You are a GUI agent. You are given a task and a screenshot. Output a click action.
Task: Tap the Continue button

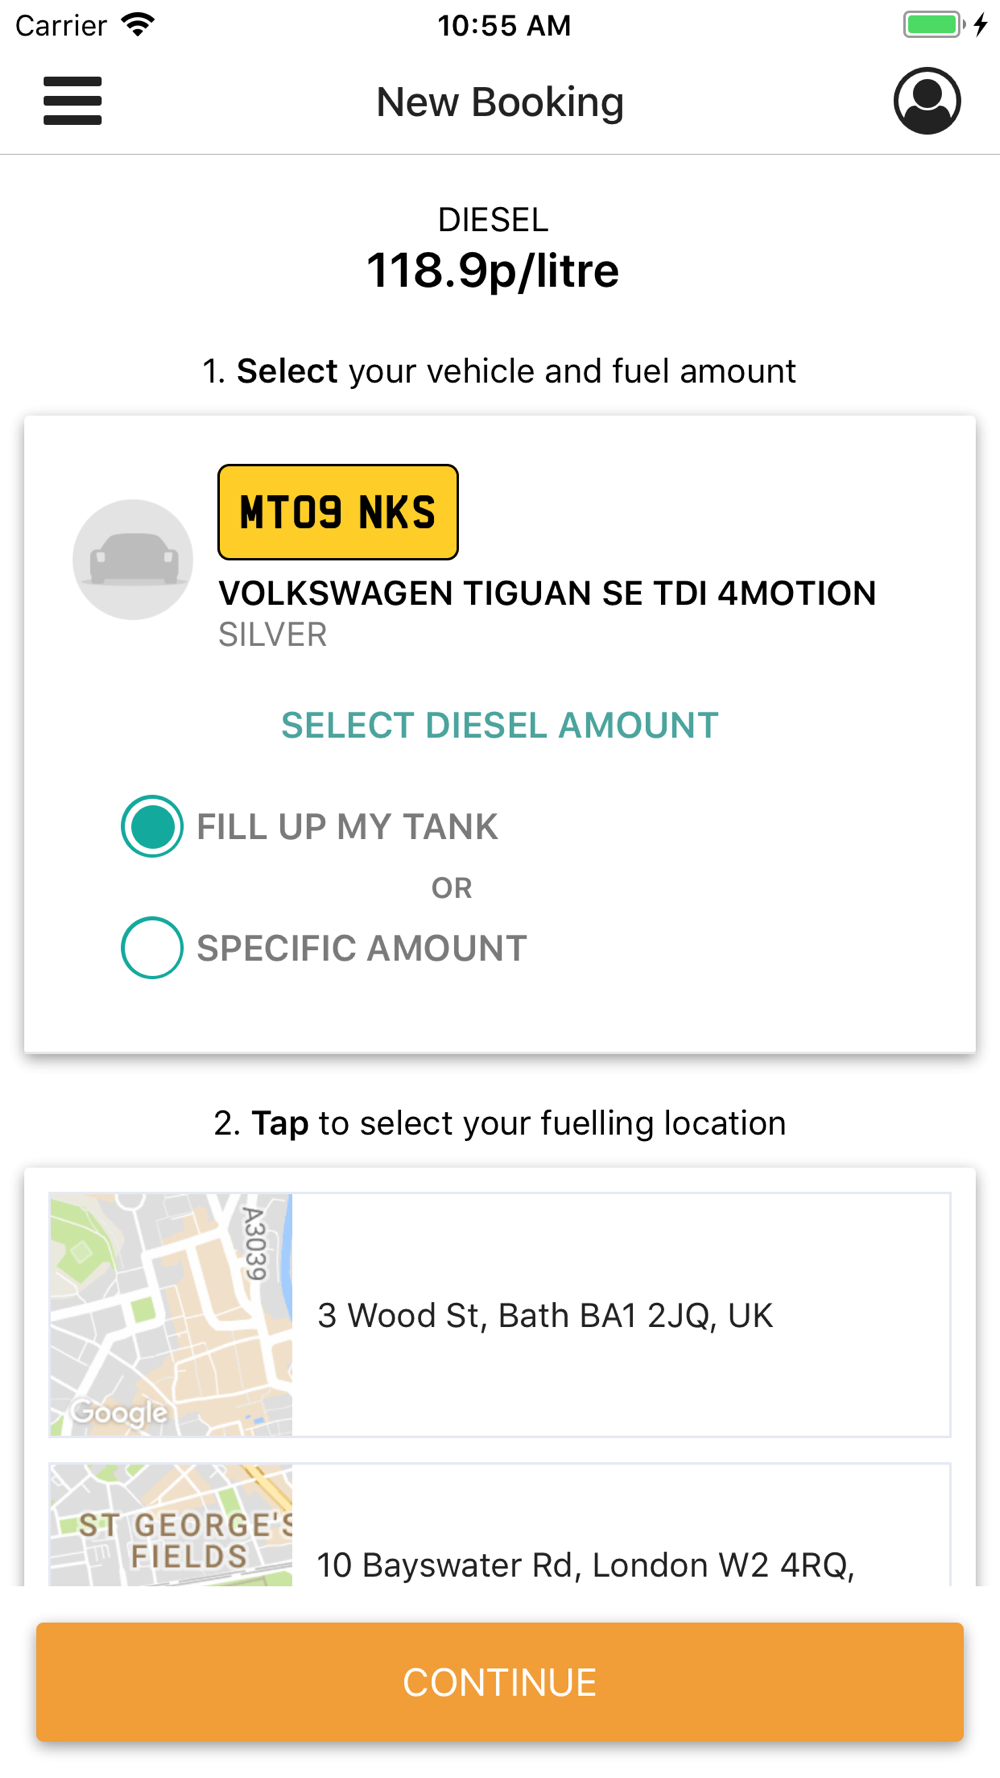(500, 1682)
